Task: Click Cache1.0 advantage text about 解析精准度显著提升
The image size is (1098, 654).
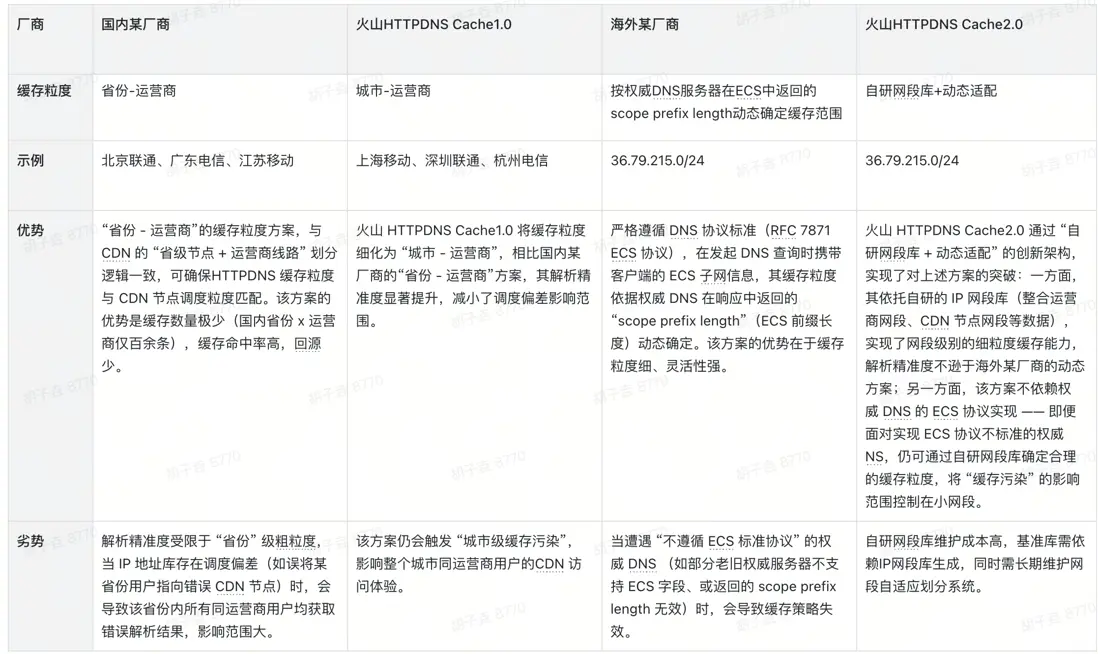Action: 473,275
